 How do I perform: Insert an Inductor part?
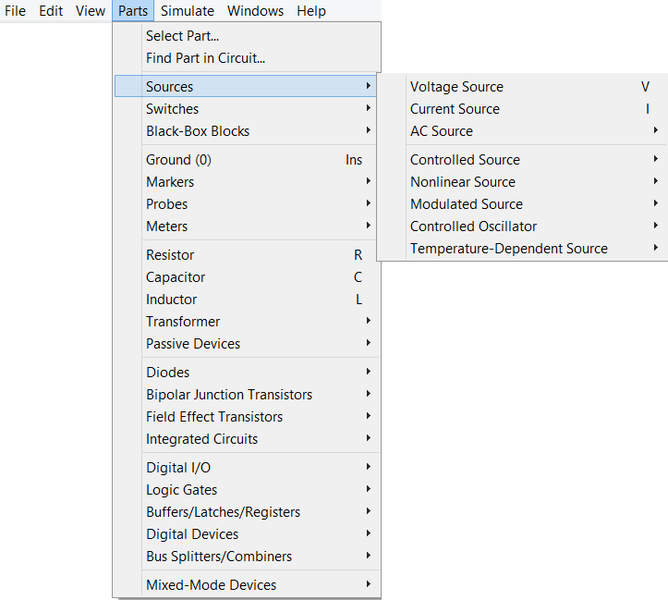coord(171,299)
